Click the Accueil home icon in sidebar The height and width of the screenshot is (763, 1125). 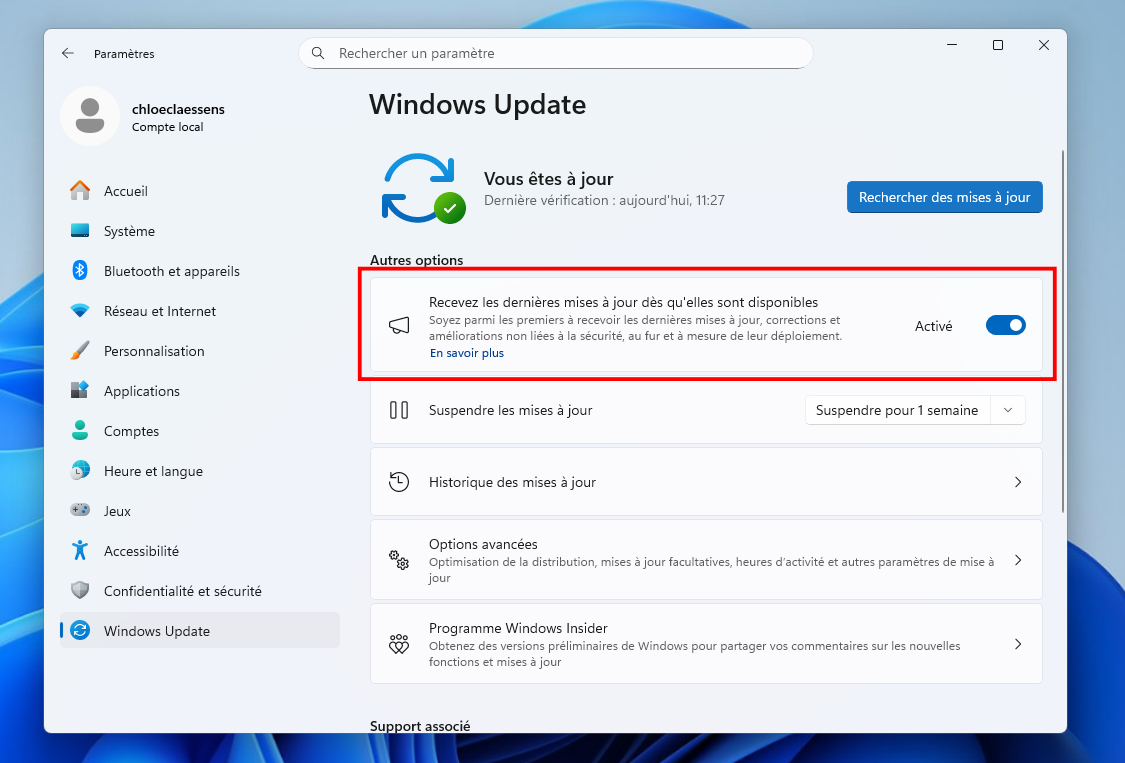click(80, 191)
